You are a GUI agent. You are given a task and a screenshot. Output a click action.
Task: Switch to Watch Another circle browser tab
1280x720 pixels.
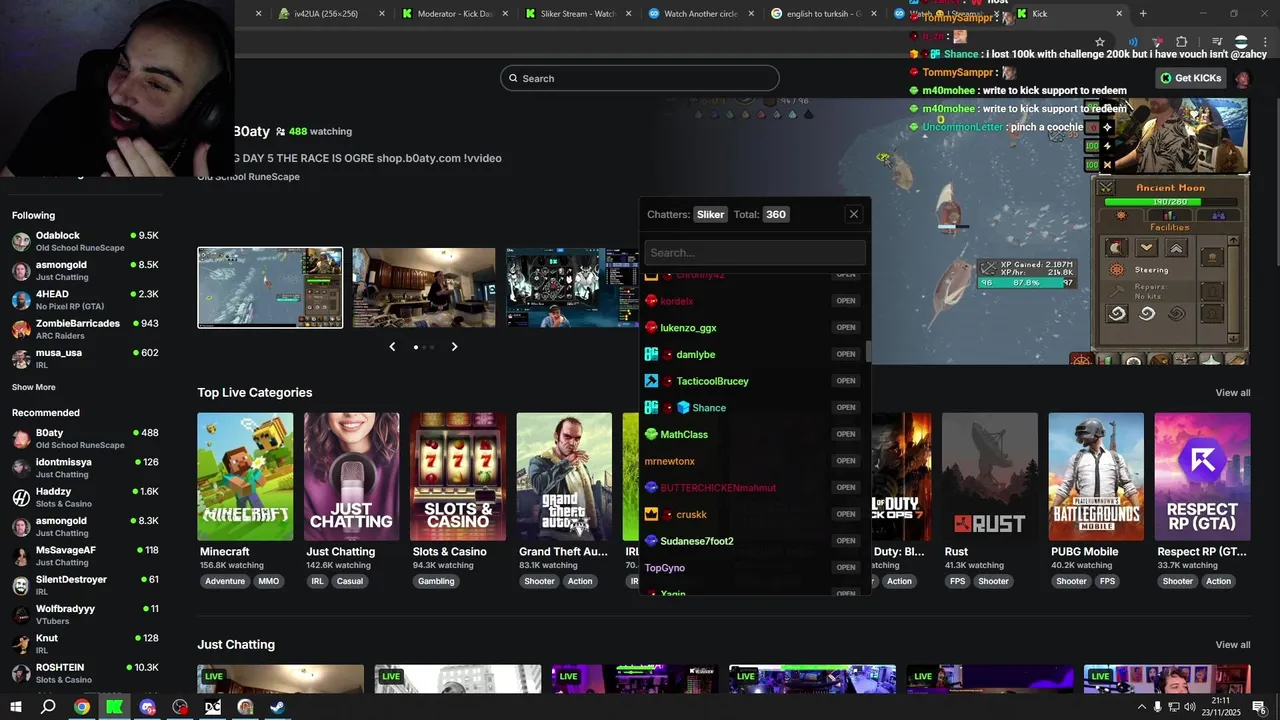point(701,14)
